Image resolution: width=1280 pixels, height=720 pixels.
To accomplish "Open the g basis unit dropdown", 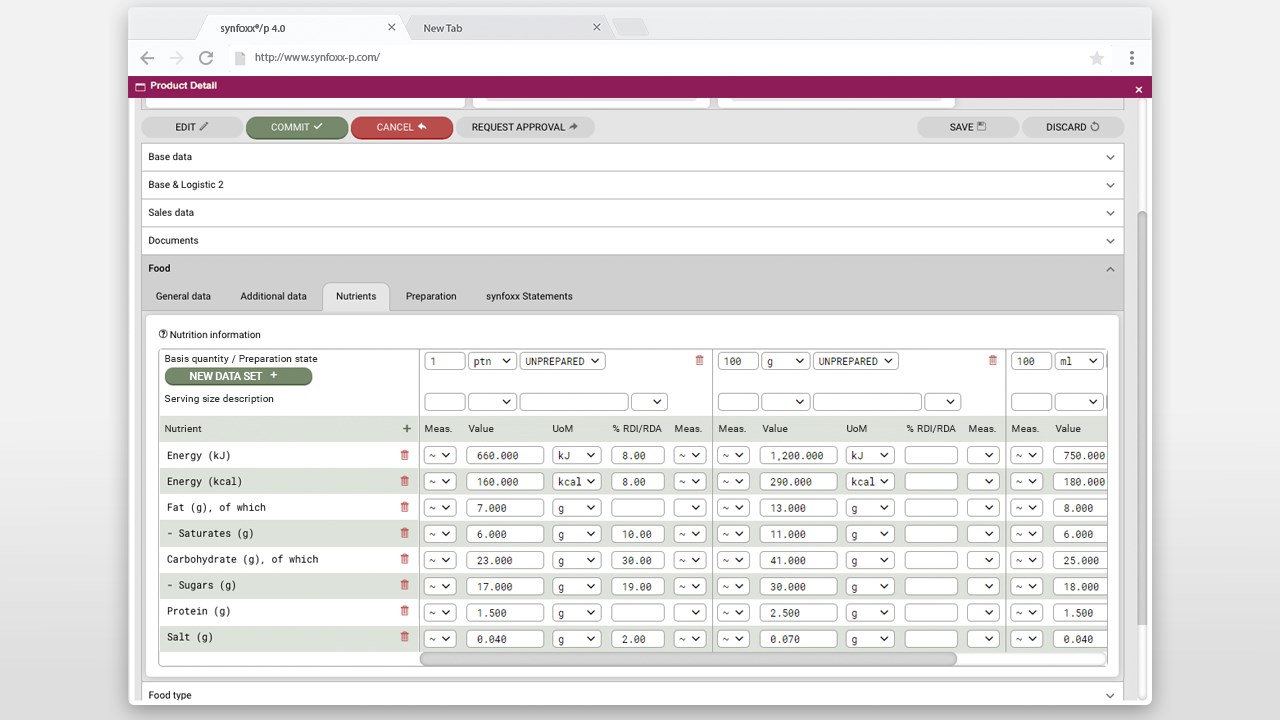I will [x=785, y=361].
